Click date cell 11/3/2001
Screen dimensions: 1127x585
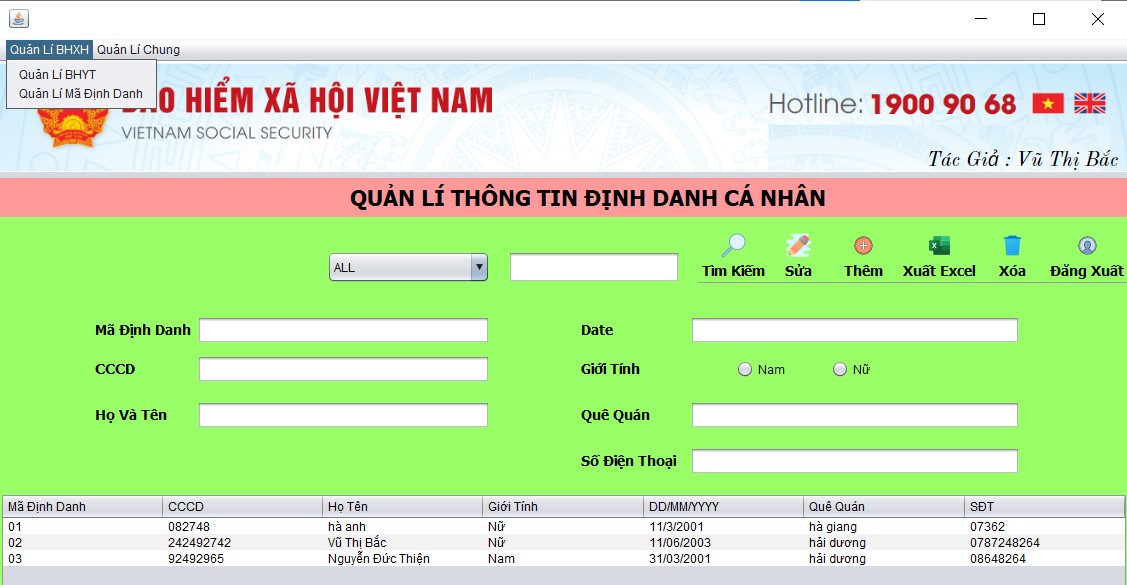[723, 527]
